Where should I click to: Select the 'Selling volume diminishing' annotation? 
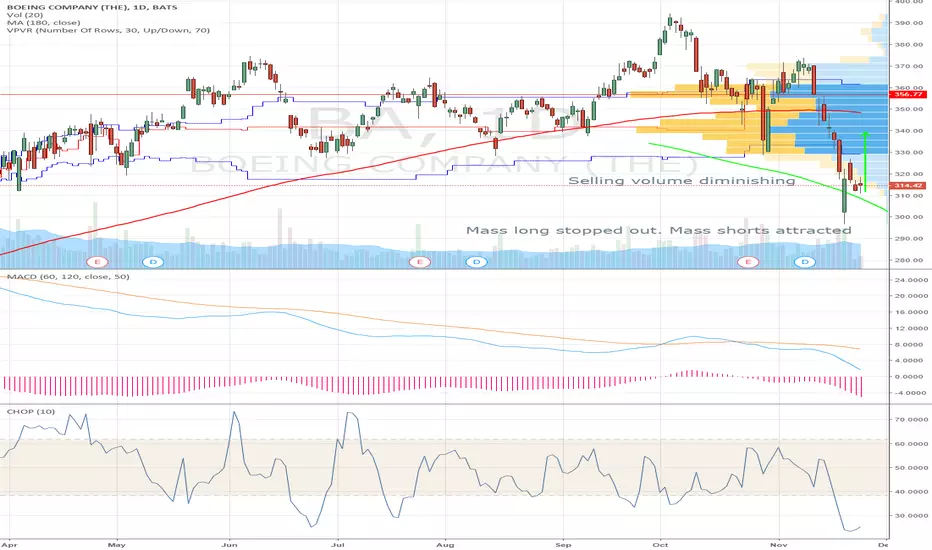[682, 180]
